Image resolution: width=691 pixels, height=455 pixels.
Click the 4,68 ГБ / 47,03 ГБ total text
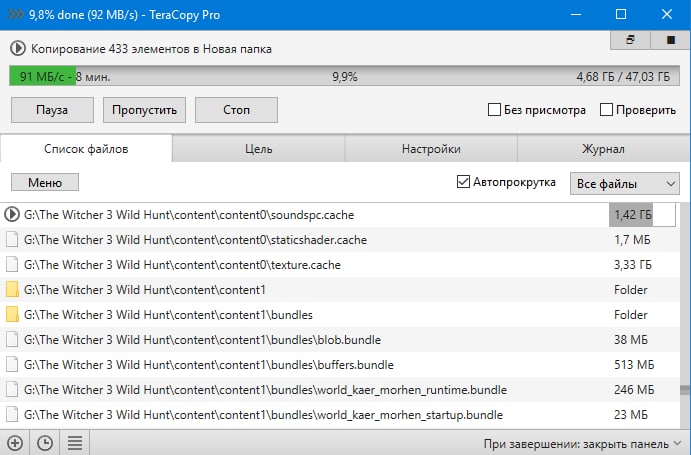pos(623,77)
